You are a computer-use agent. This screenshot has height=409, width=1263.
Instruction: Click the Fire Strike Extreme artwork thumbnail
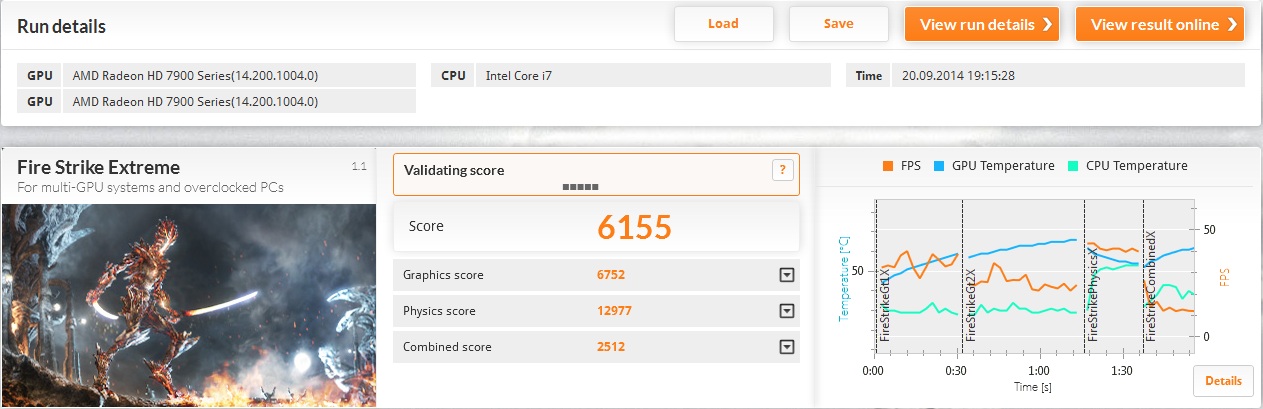189,304
